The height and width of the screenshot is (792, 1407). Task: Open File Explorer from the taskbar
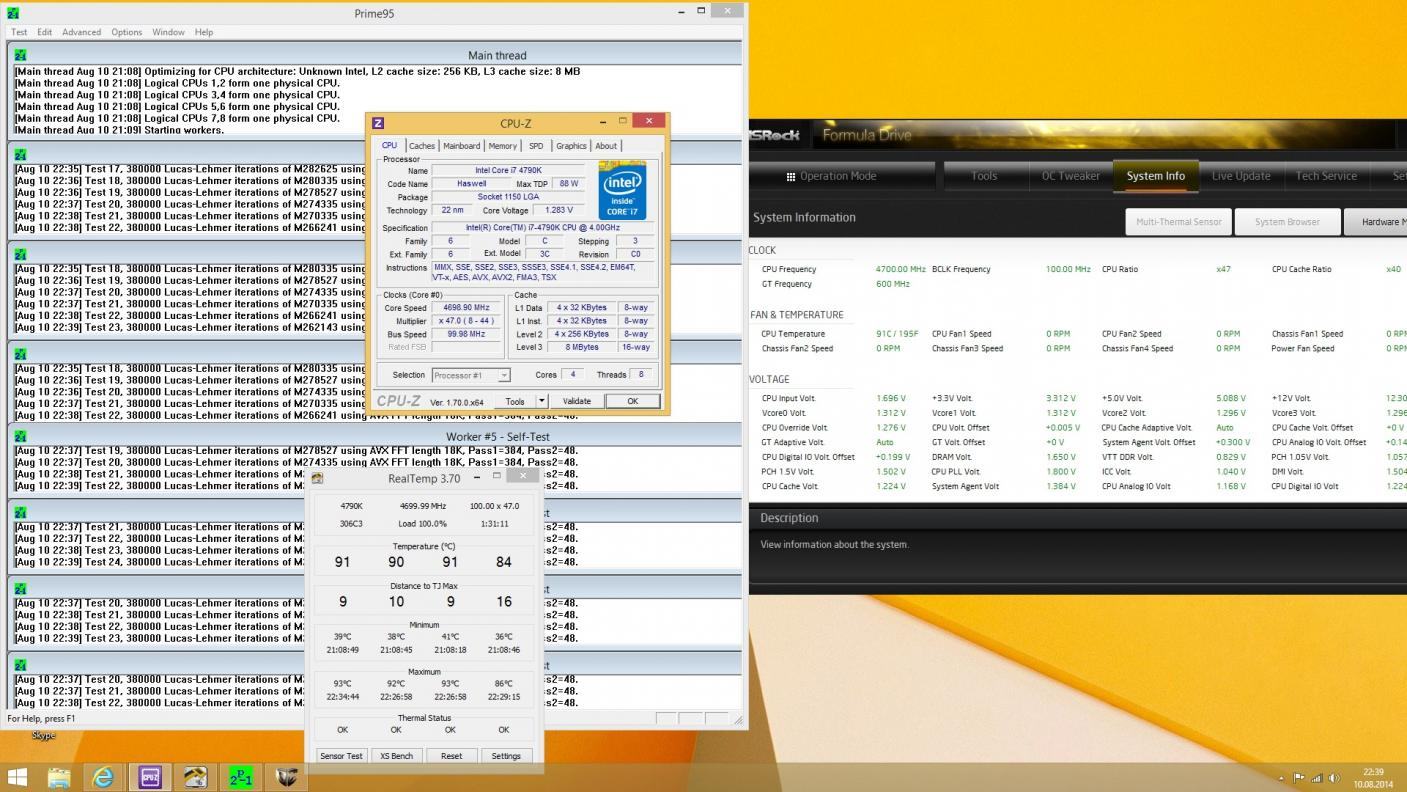point(59,777)
